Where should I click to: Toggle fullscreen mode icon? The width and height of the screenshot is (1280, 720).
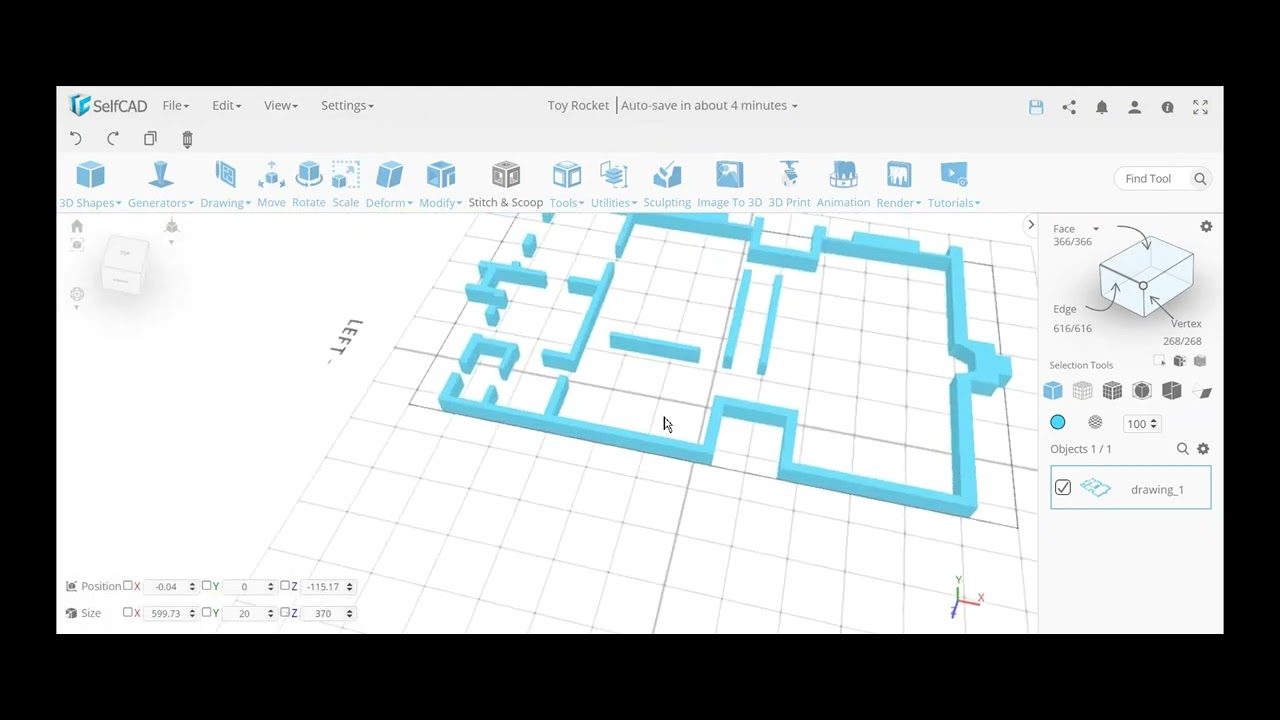1200,107
